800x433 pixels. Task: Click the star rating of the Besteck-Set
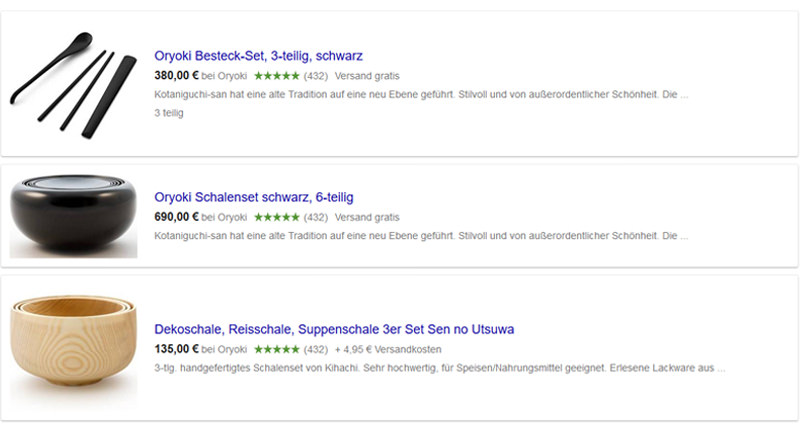pos(276,75)
